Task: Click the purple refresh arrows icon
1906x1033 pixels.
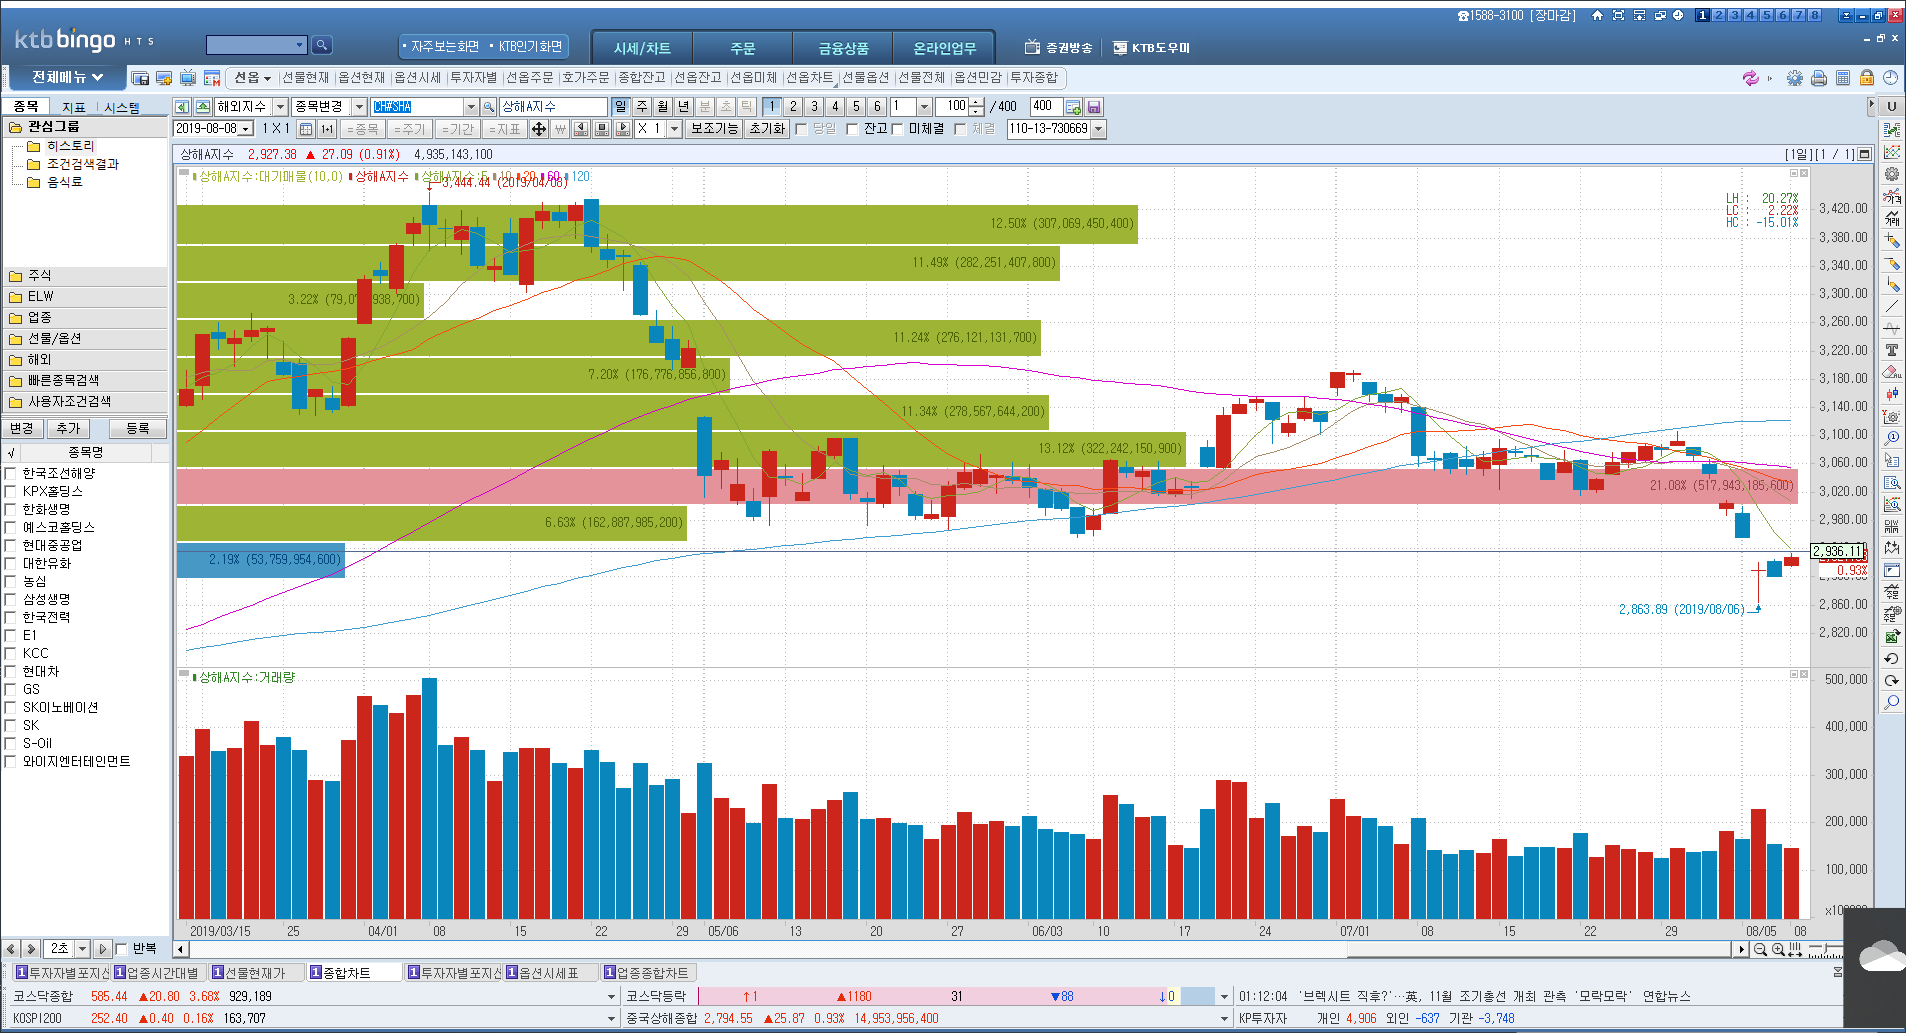Action: tap(1751, 78)
